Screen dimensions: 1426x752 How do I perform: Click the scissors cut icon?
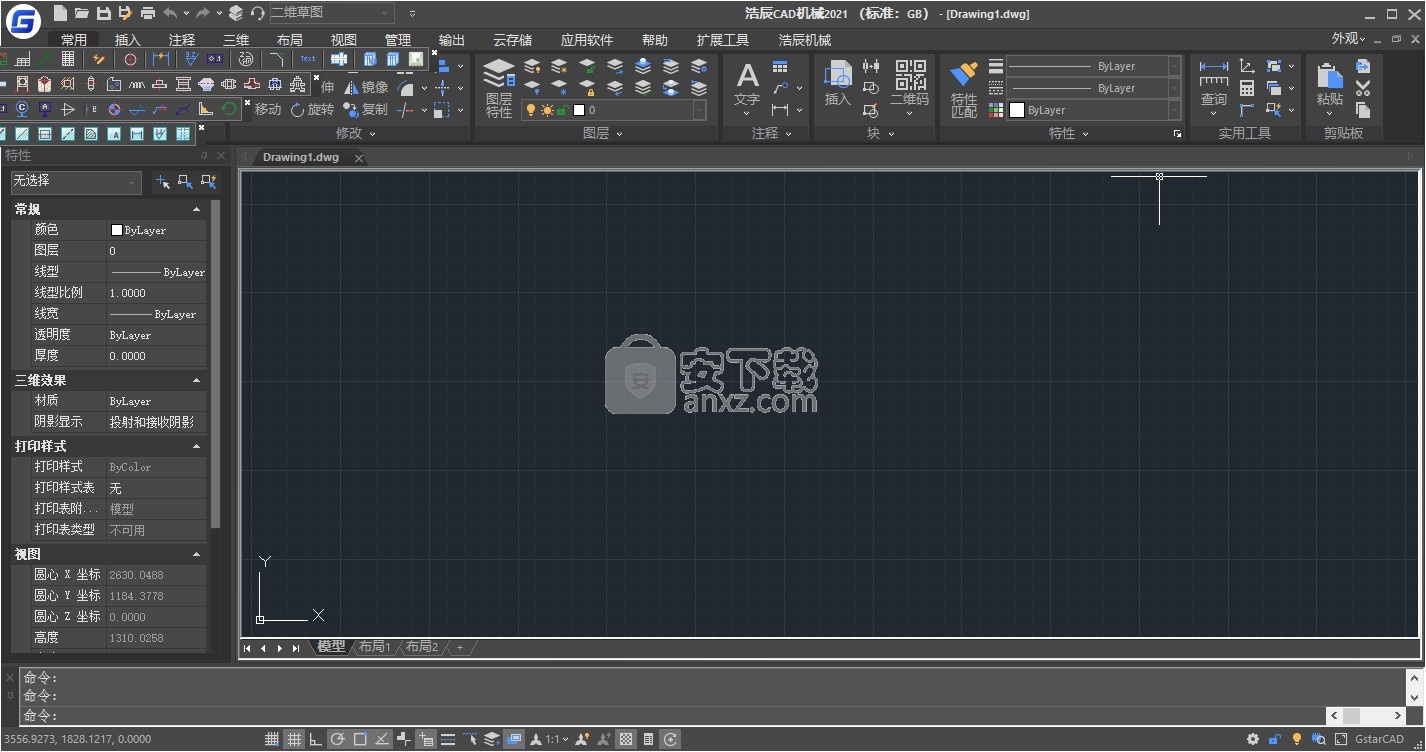pos(1363,88)
